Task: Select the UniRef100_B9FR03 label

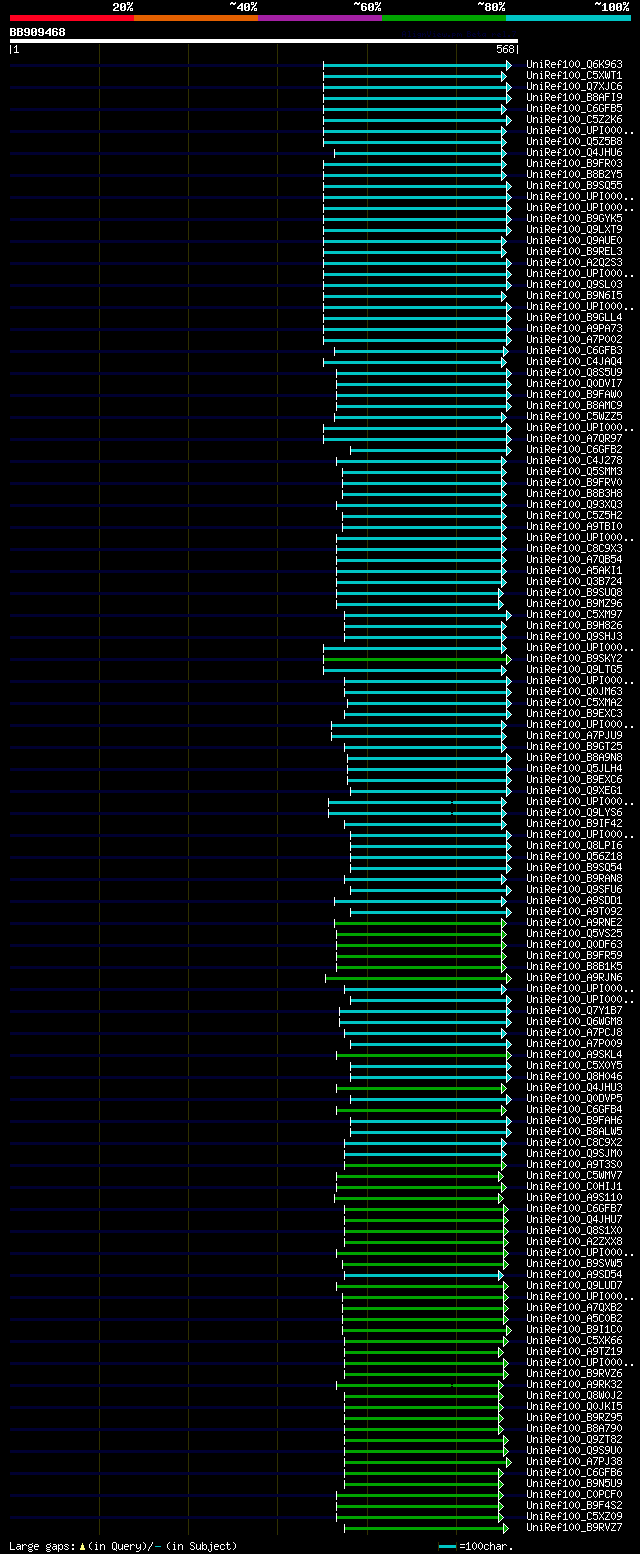Action: coord(574,164)
